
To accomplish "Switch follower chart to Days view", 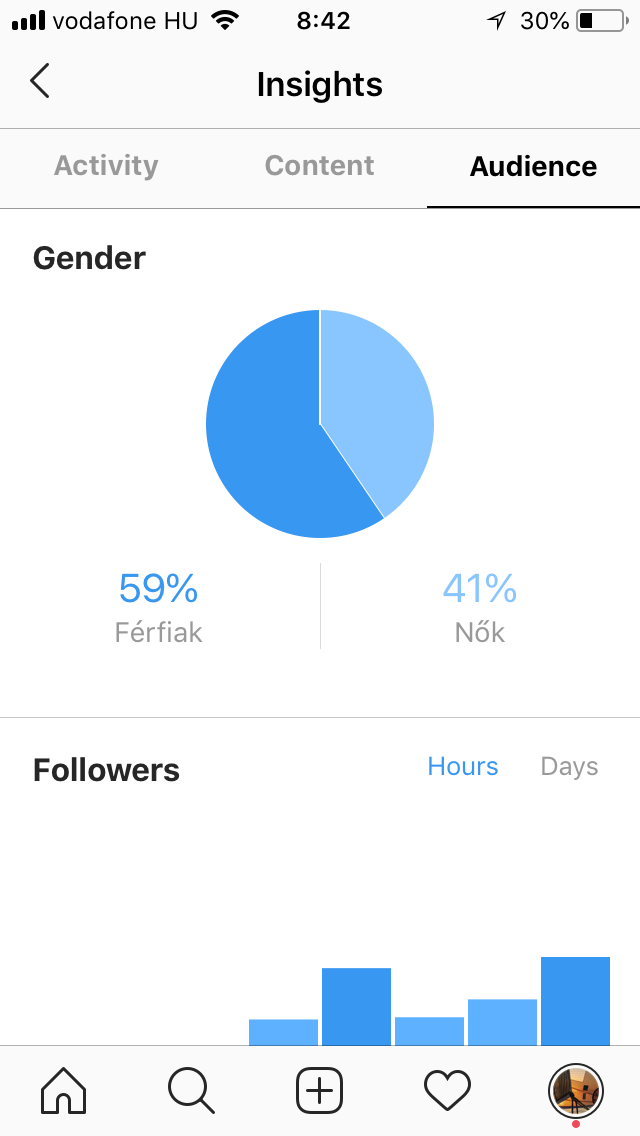I will pyautogui.click(x=569, y=766).
